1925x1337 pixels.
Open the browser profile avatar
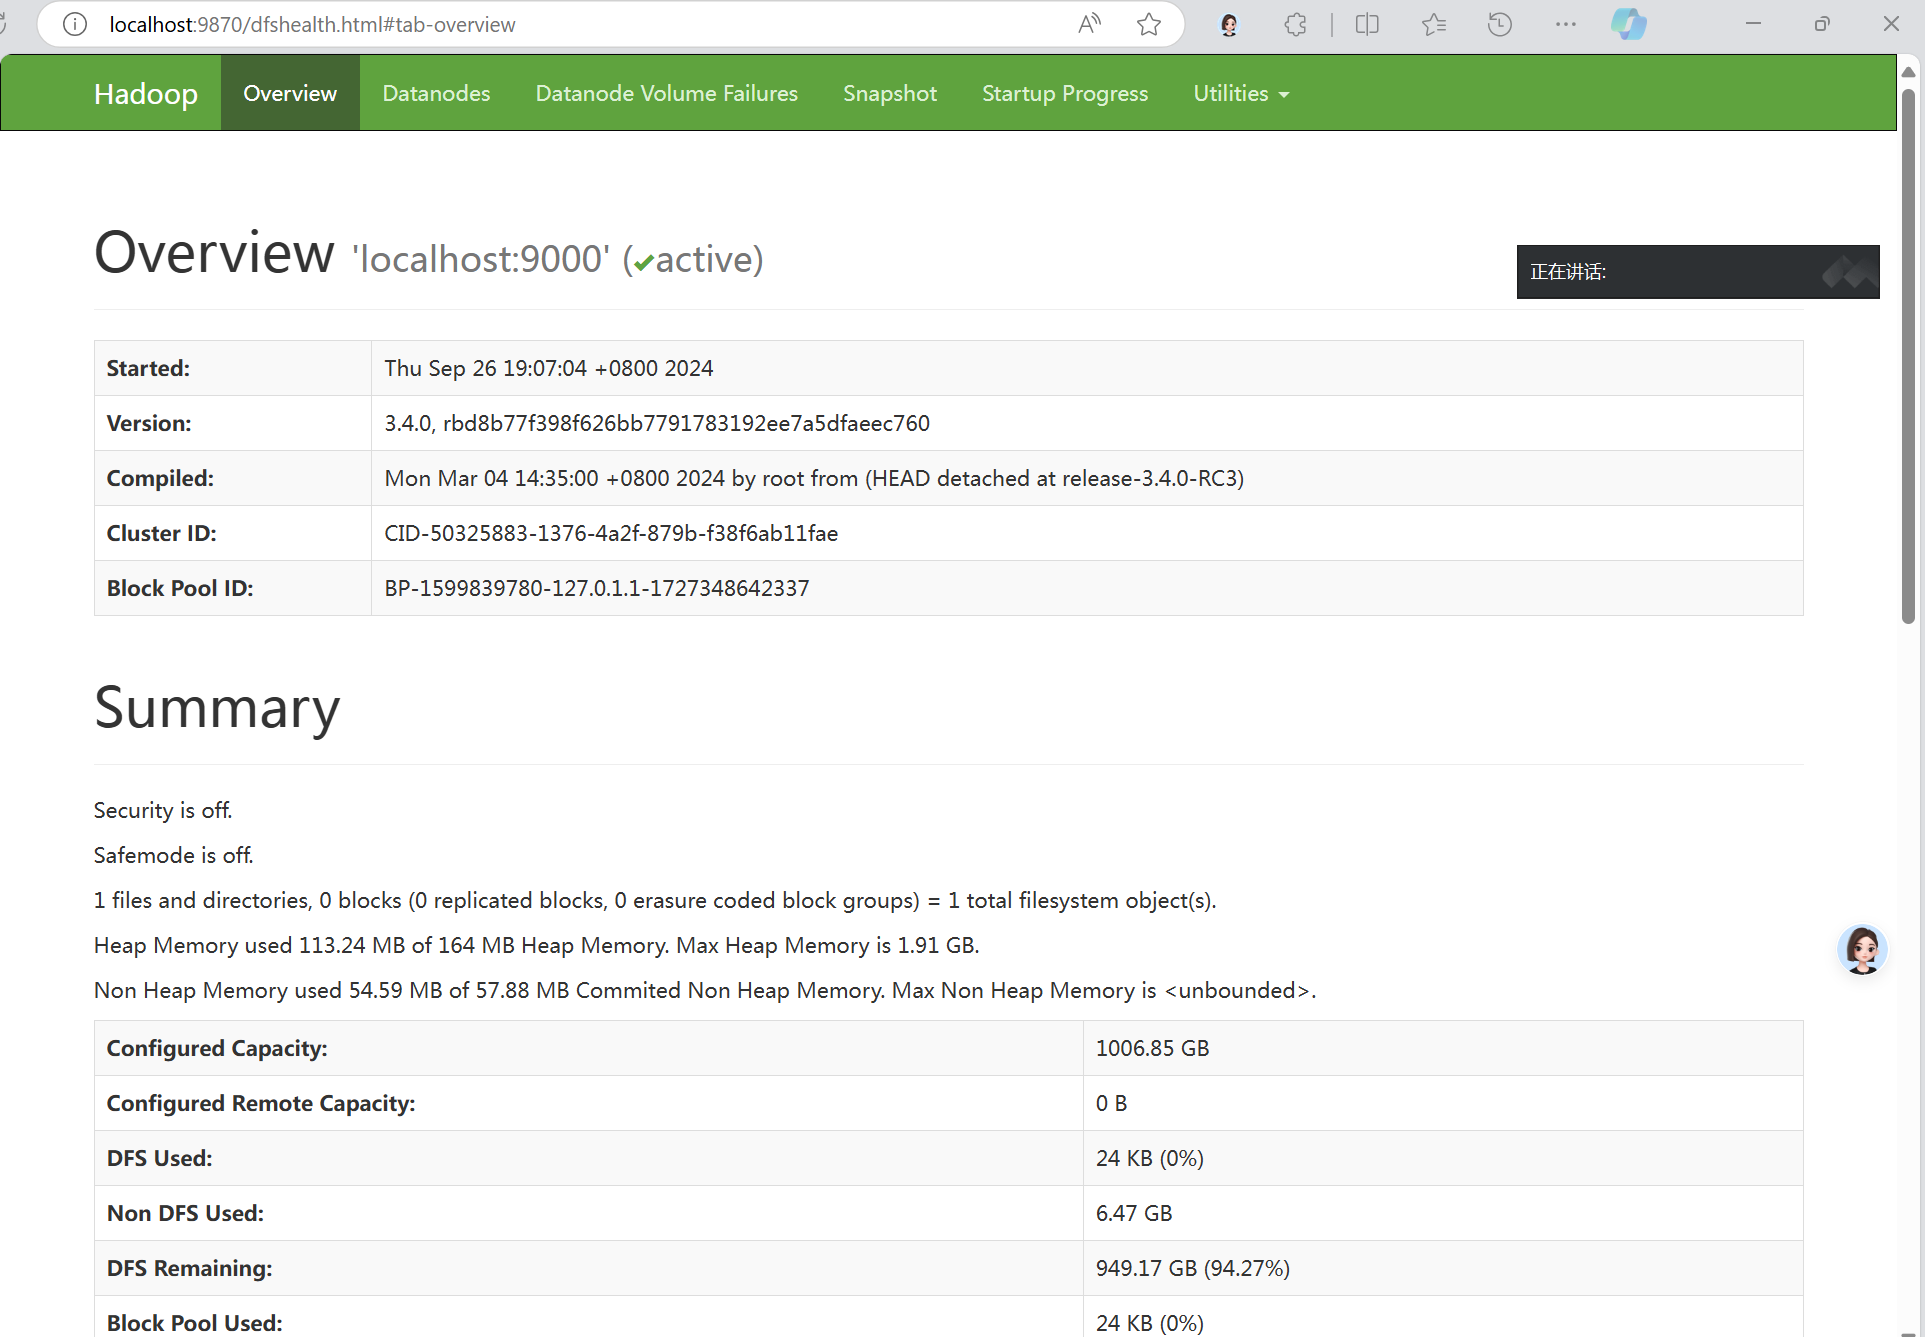(1229, 24)
